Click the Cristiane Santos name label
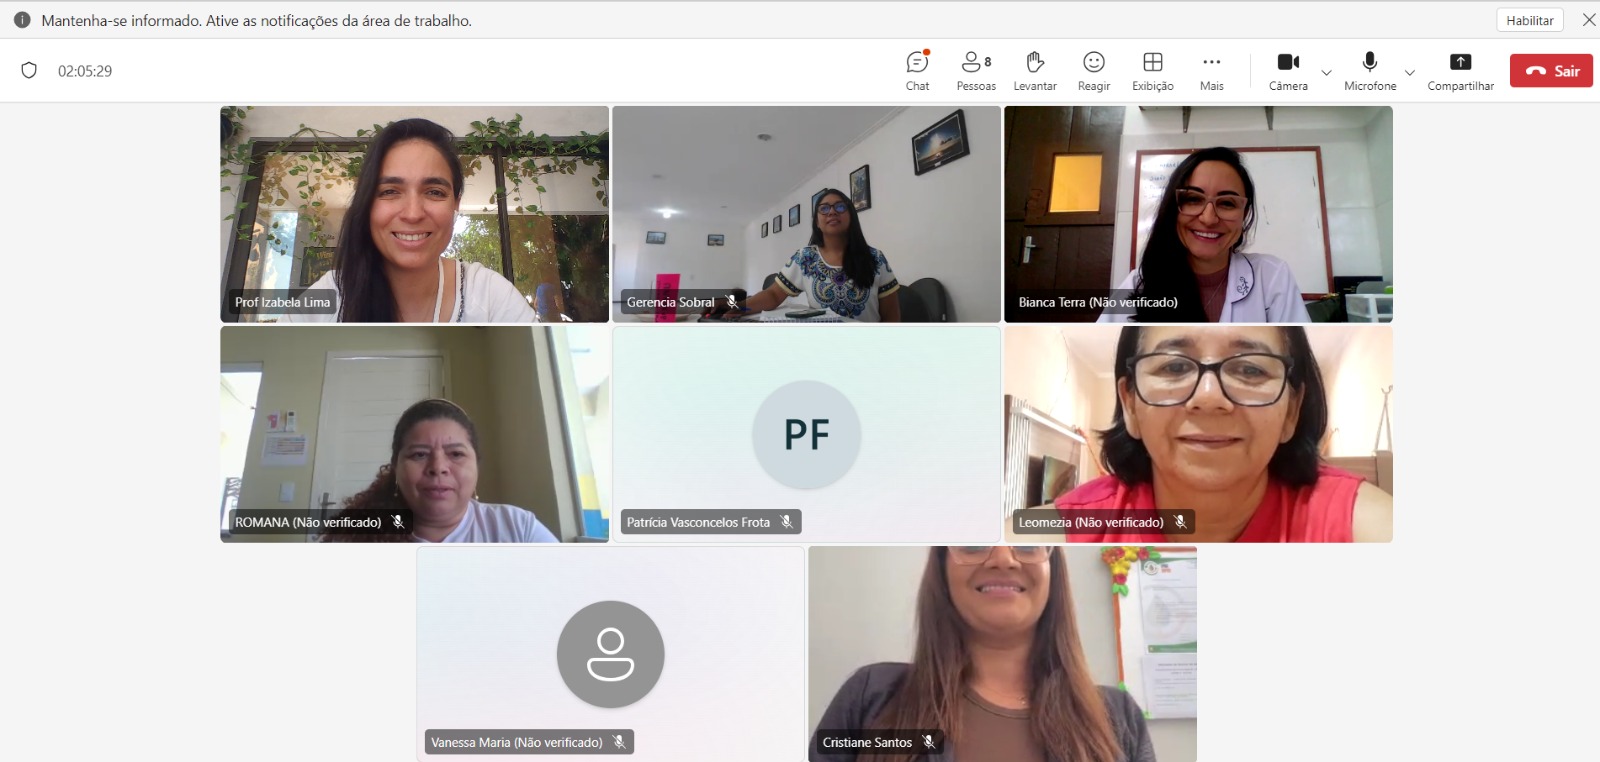 pos(867,742)
